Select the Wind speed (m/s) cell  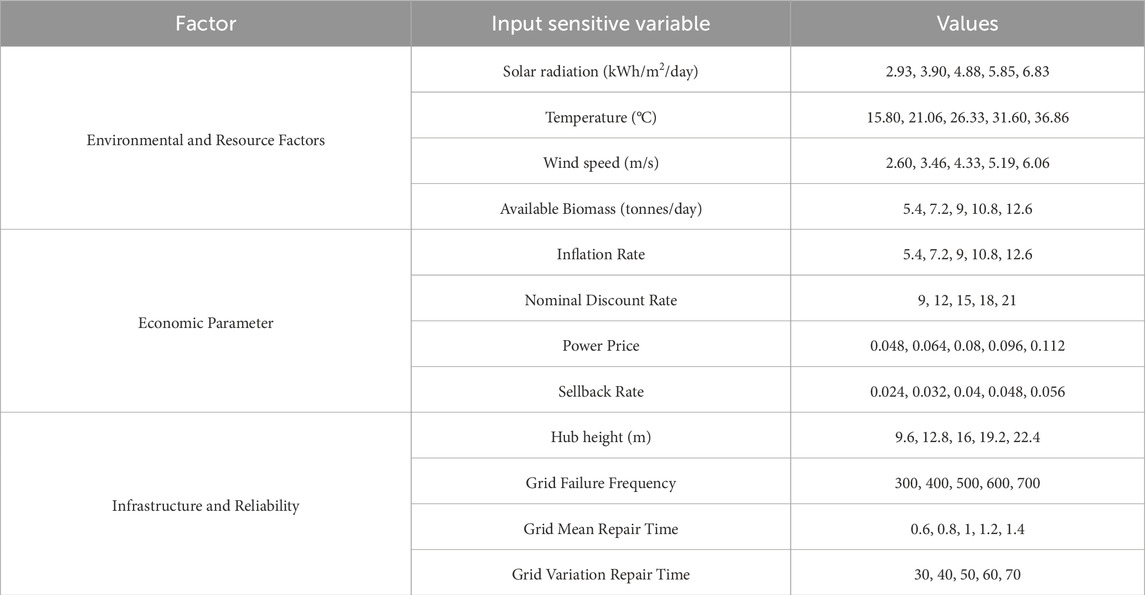tap(600, 163)
